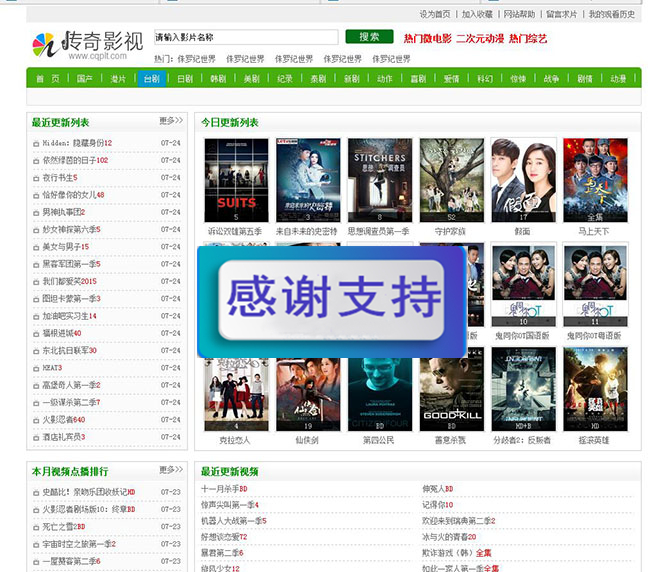Select the 日剧 navigation tab
This screenshot has height=572, width=650.
(185, 78)
